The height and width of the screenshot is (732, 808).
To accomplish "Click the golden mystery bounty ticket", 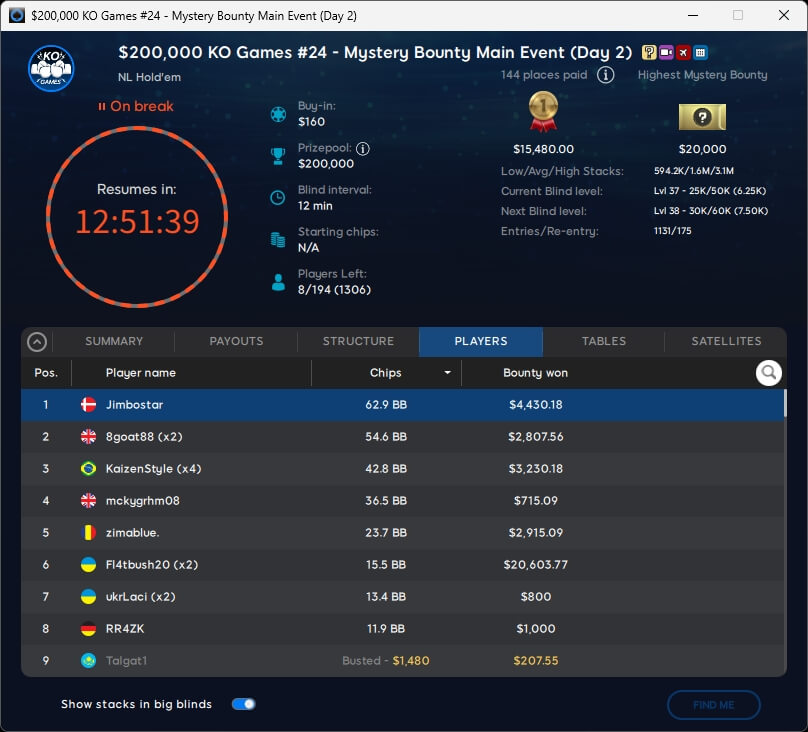I will [702, 117].
